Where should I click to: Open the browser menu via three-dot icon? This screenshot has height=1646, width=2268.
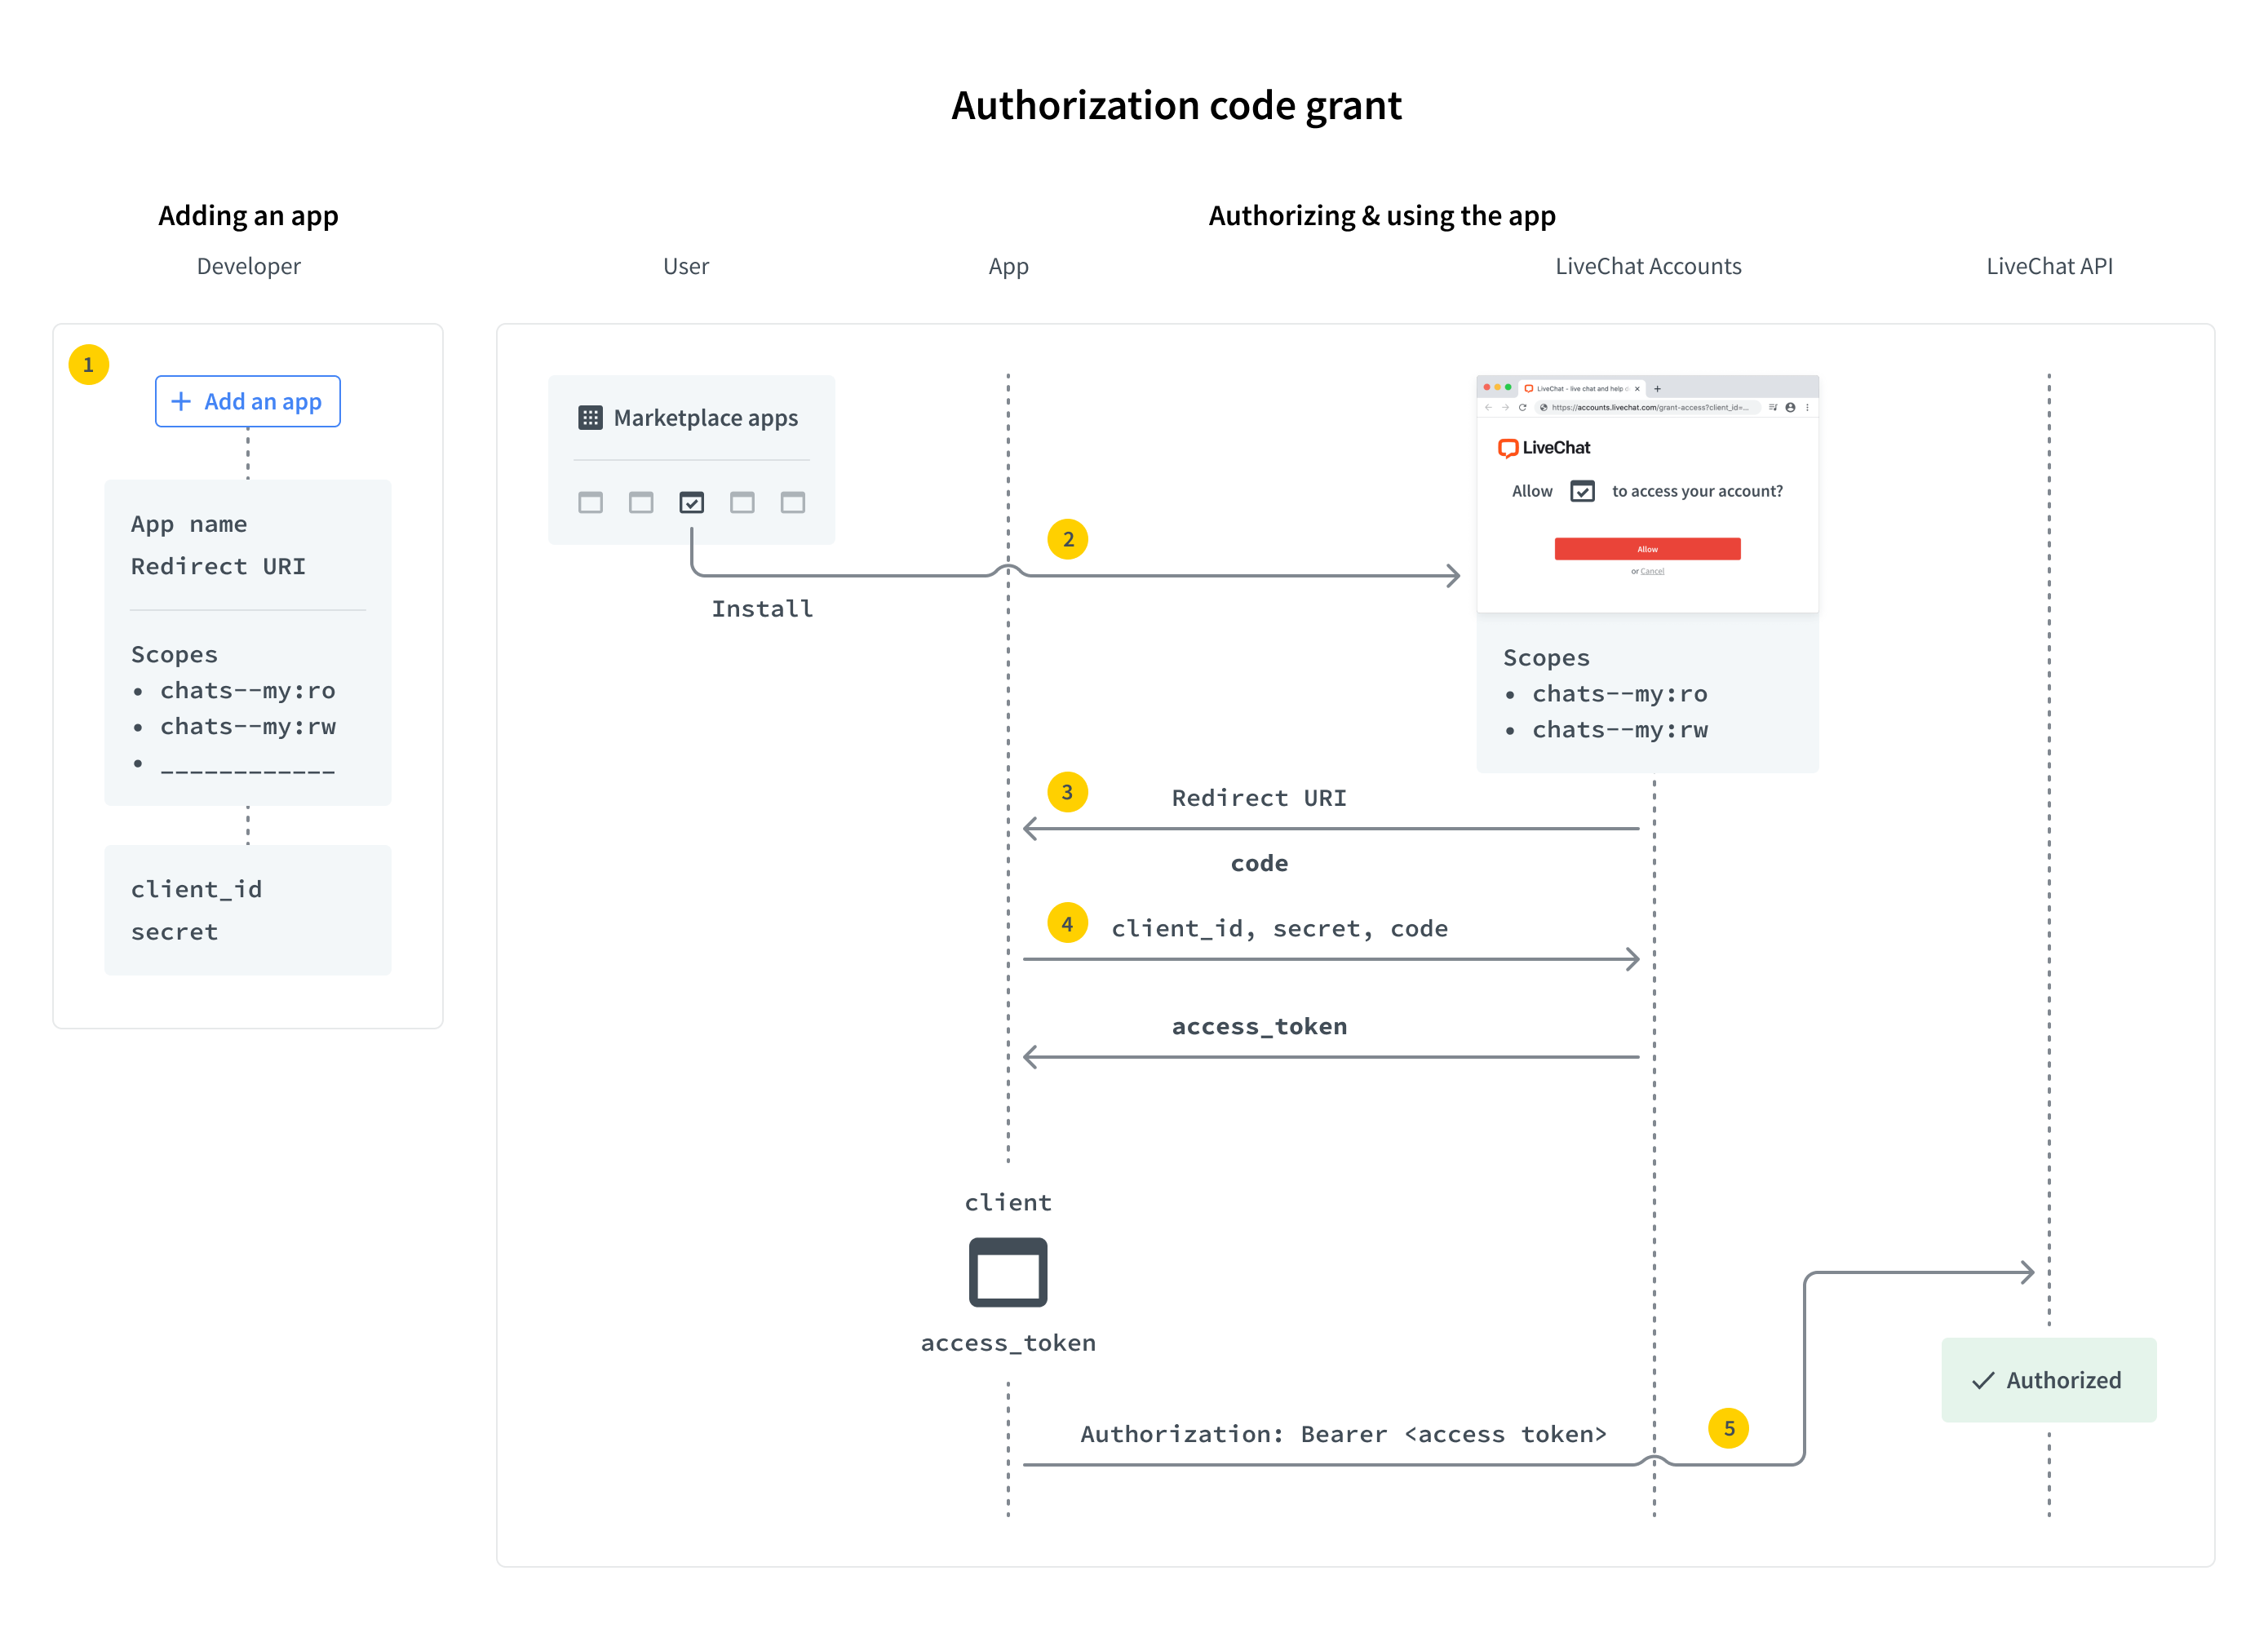[x=1808, y=408]
